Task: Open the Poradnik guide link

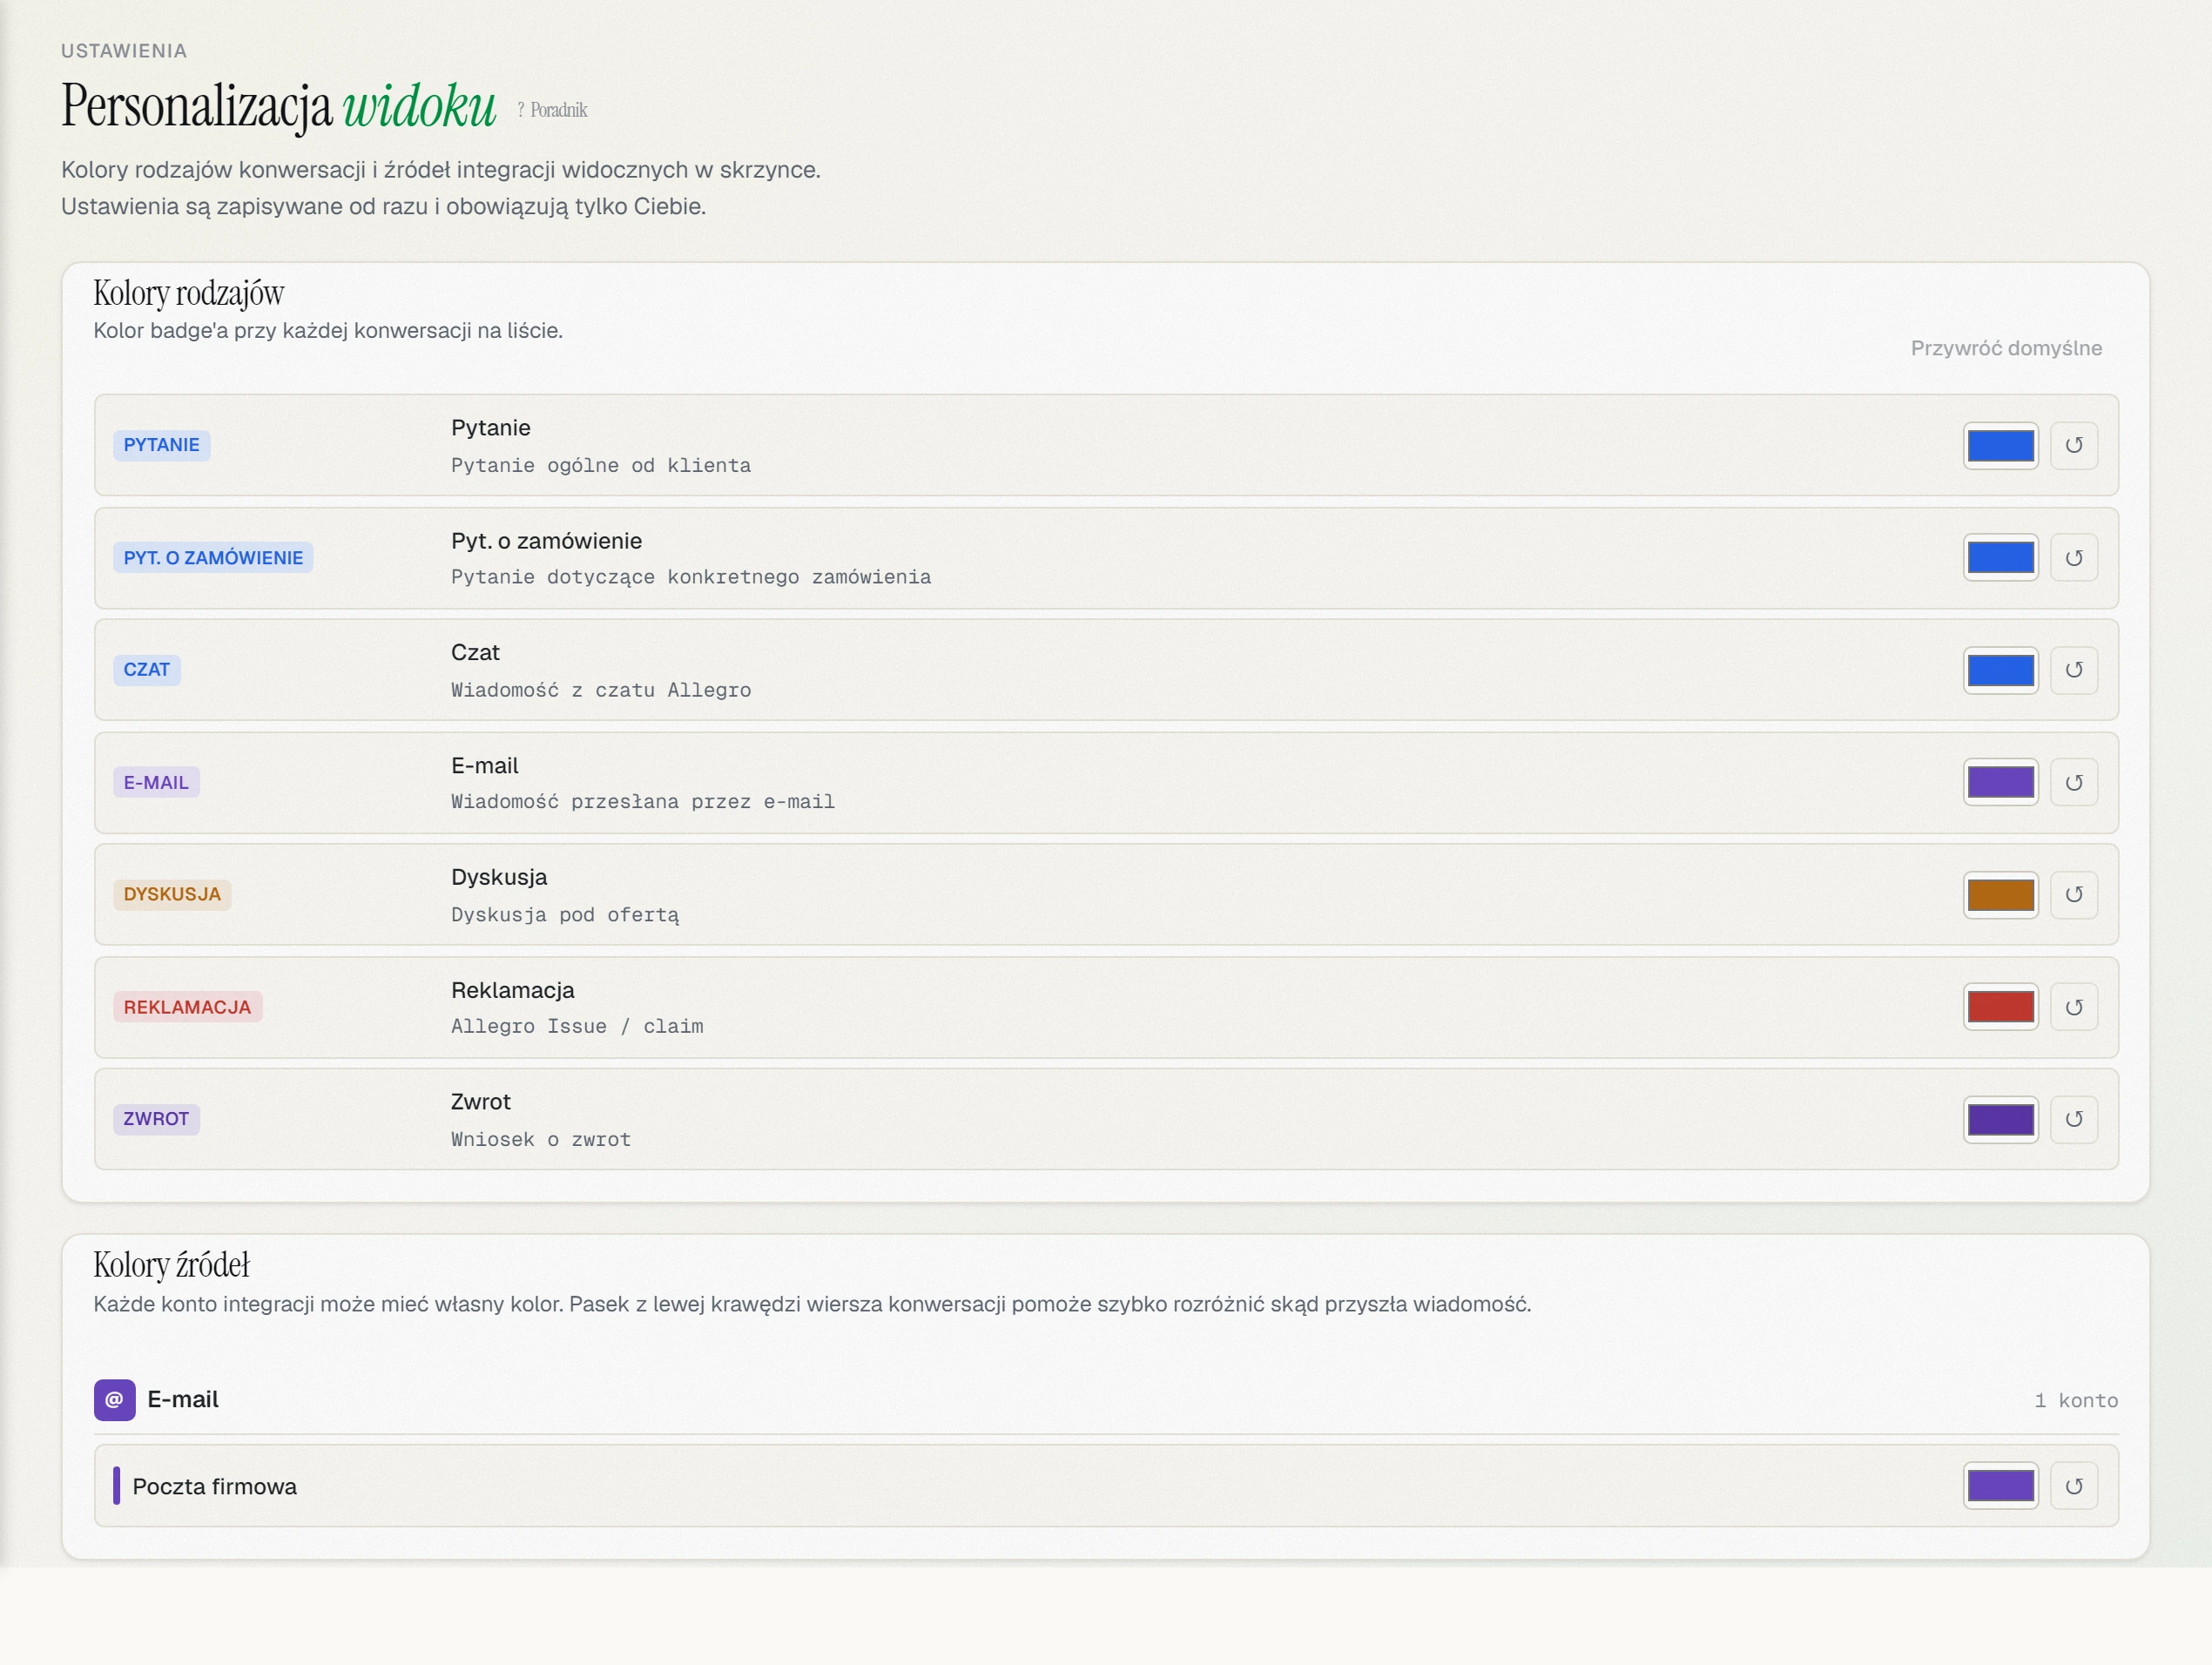Action: pos(552,110)
